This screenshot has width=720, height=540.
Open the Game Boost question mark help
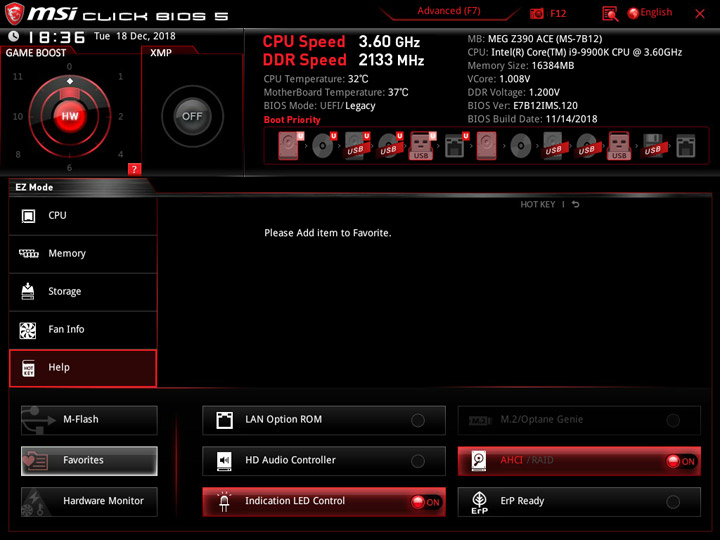[134, 169]
